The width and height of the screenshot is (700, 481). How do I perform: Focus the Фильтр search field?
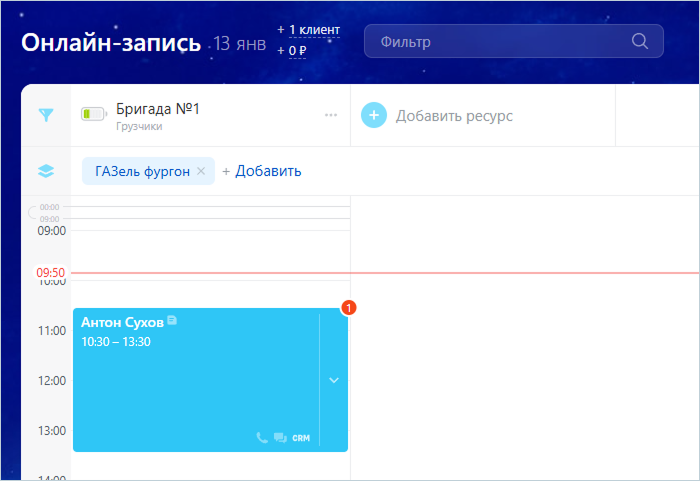500,42
